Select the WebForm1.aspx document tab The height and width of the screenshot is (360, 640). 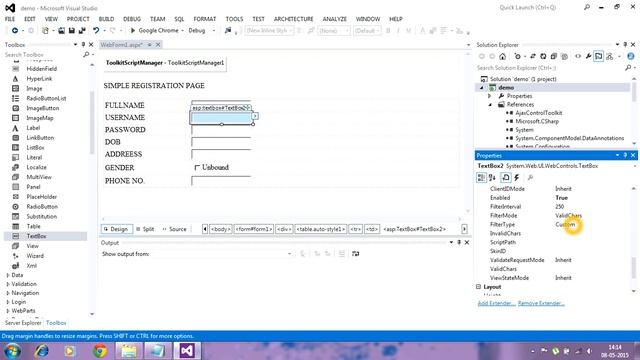121,44
